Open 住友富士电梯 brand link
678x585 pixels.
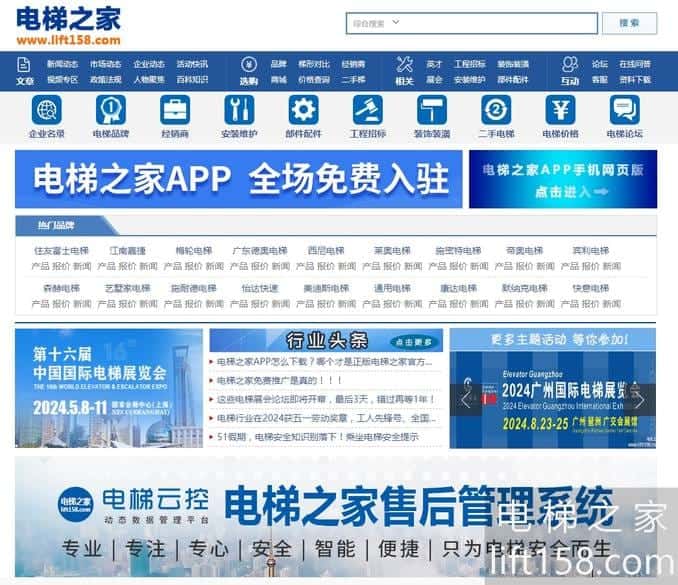coord(61,250)
